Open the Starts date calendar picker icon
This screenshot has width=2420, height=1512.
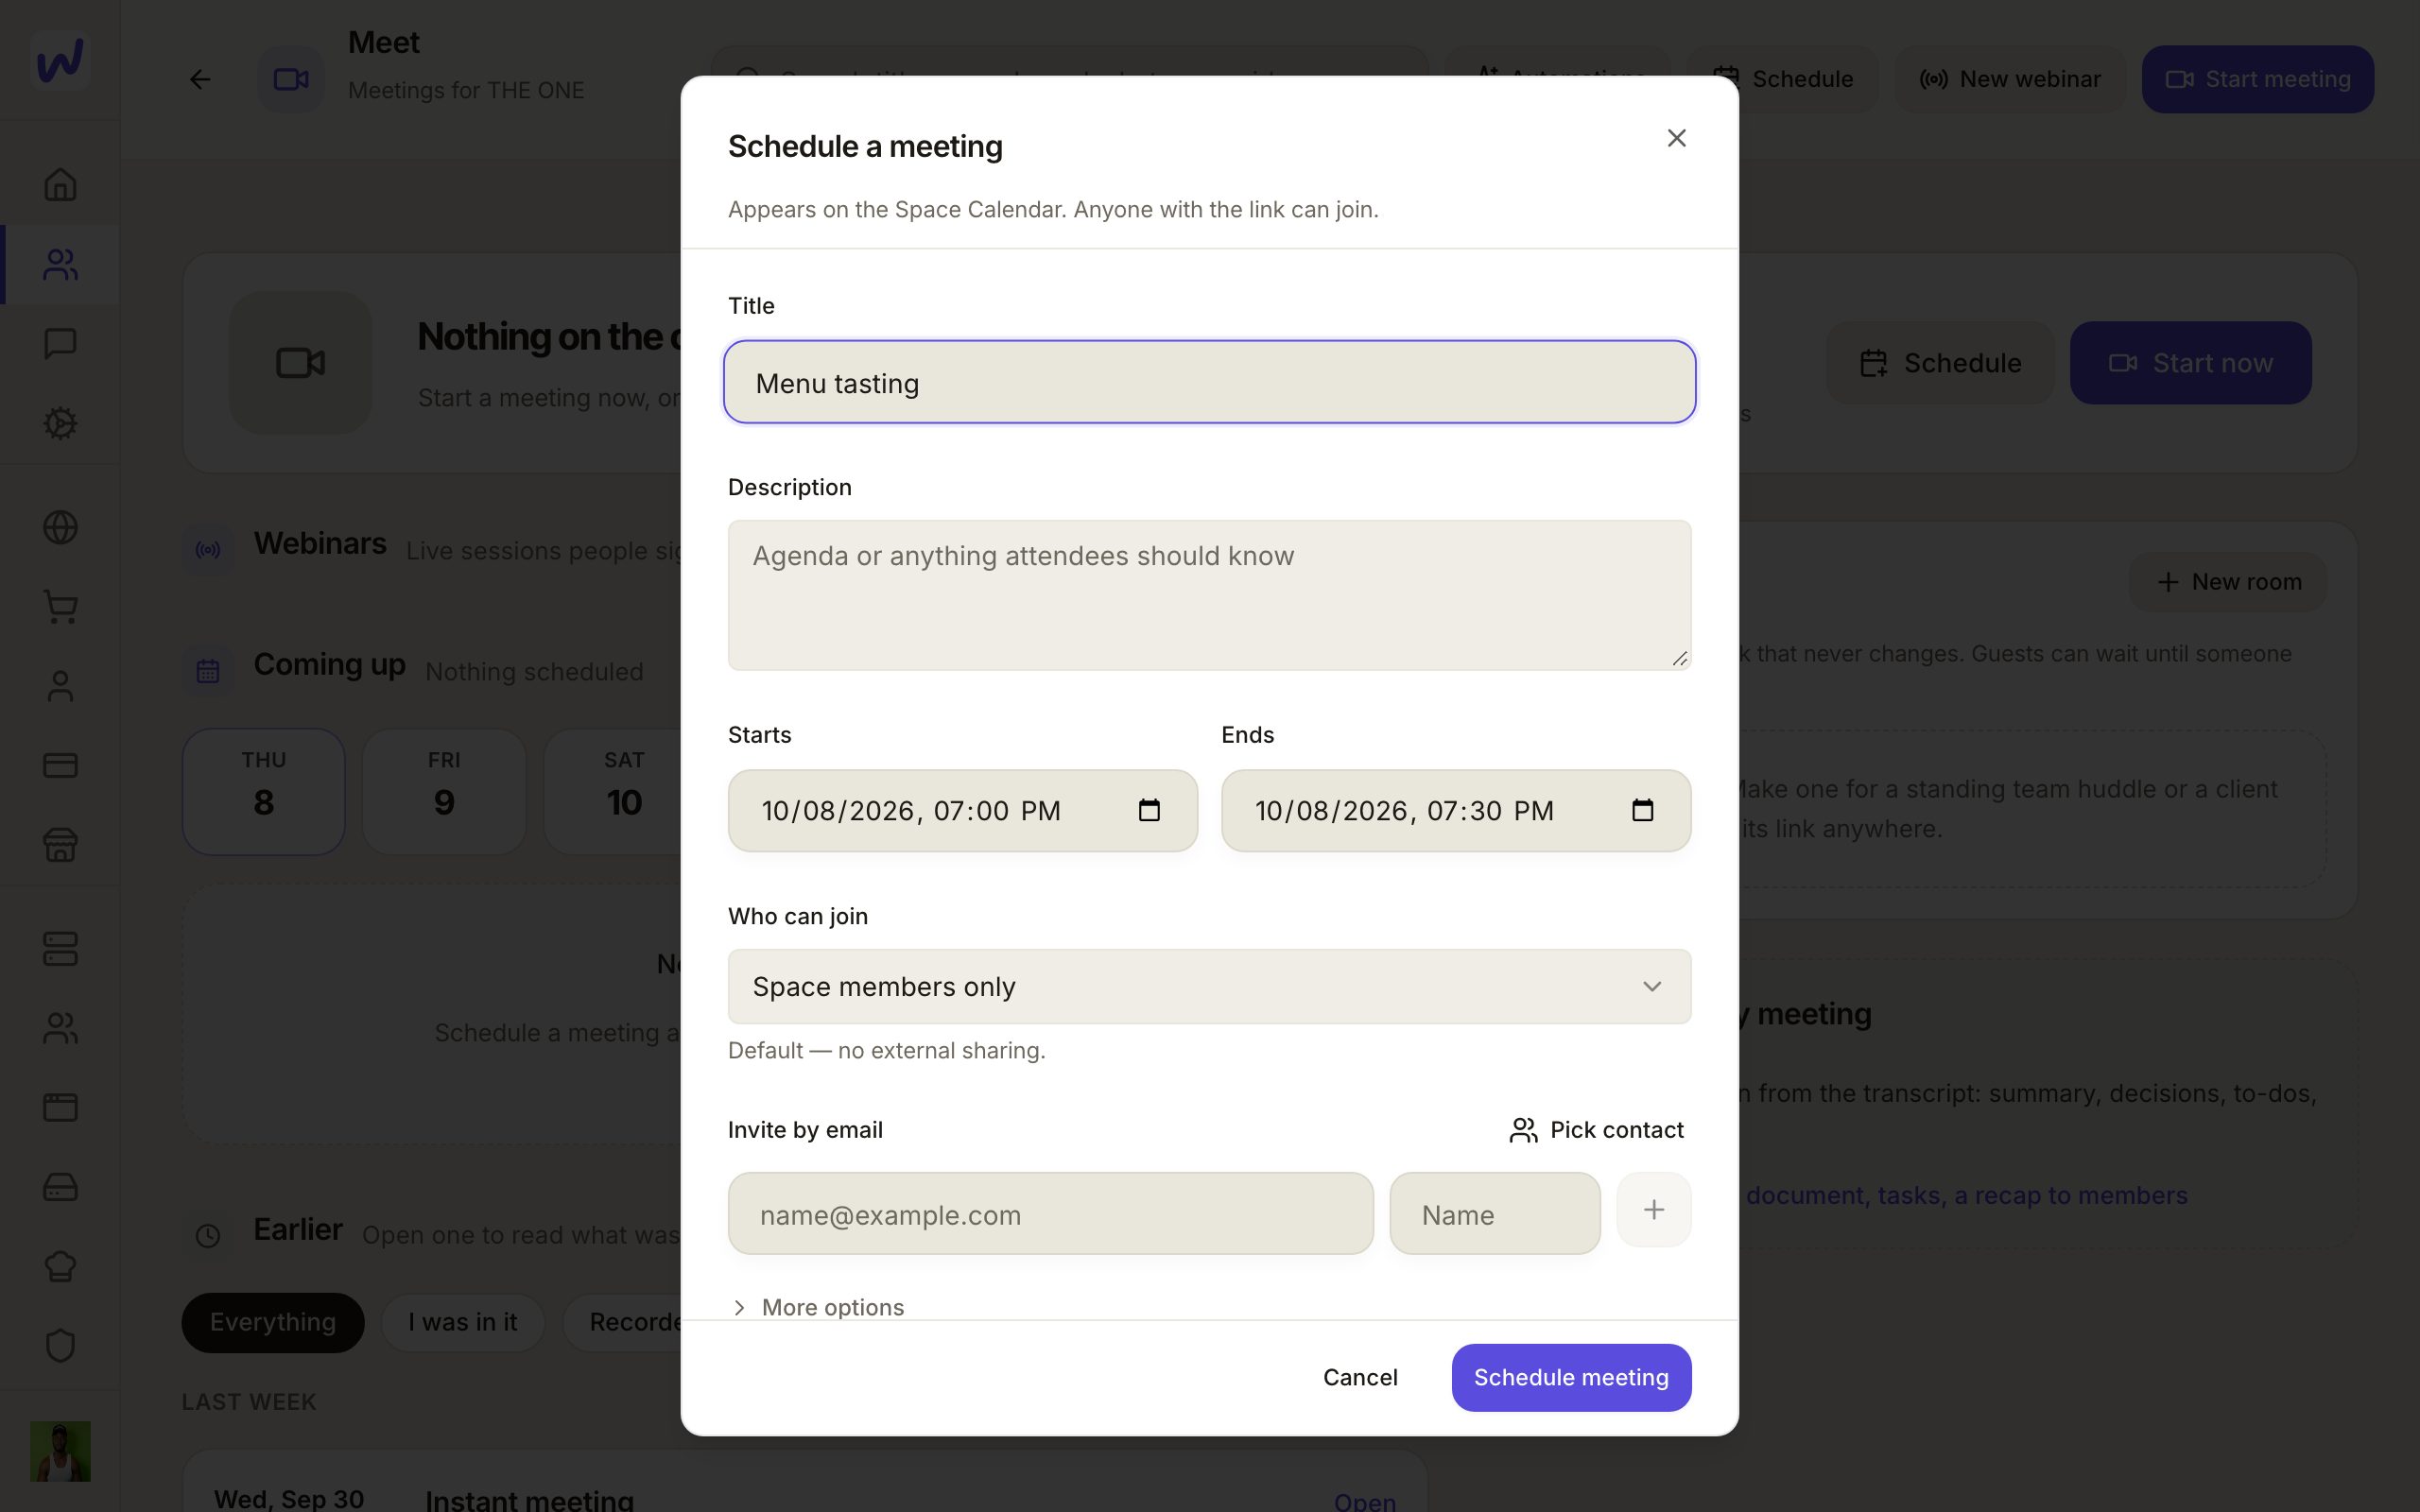[x=1149, y=810]
